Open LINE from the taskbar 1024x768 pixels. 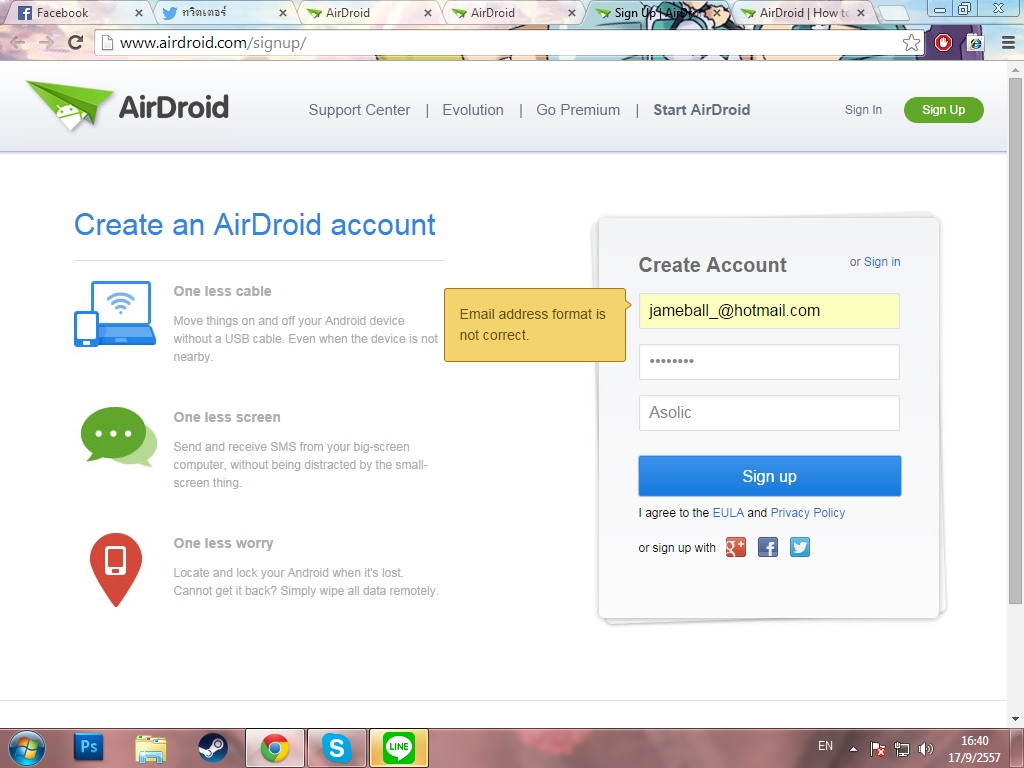tap(399, 748)
